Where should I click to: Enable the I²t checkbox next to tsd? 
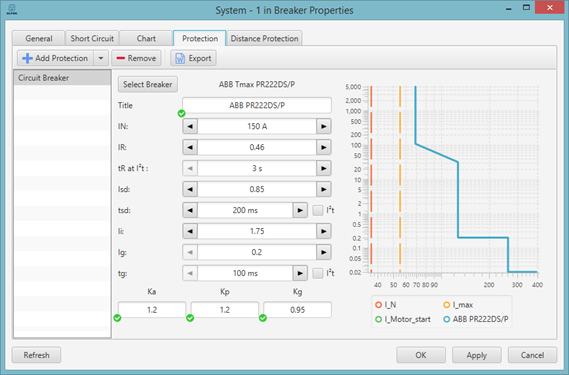click(318, 210)
